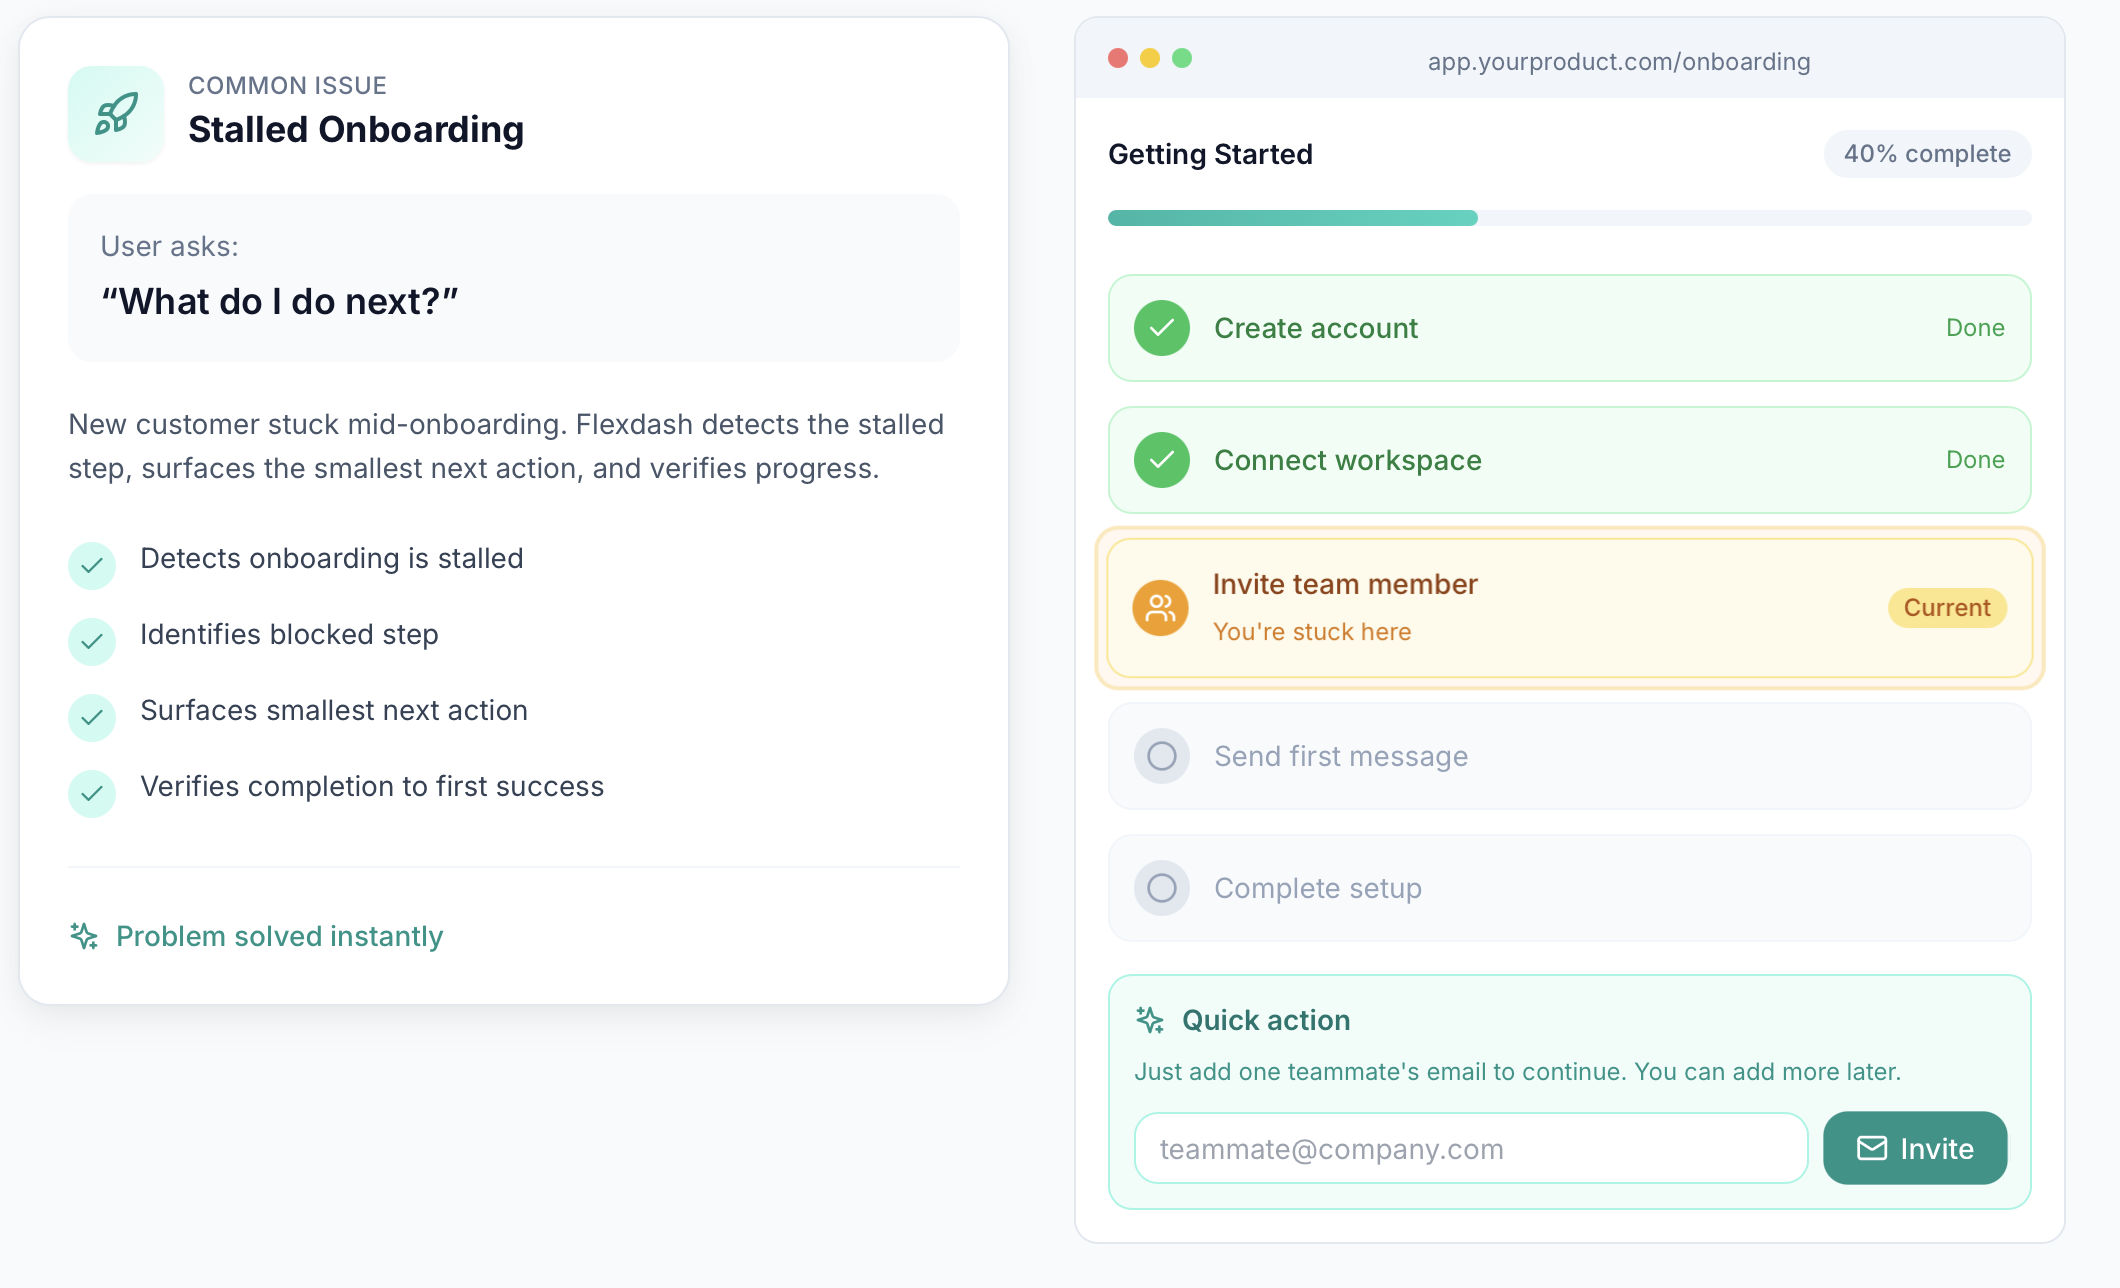The height and width of the screenshot is (1288, 2120).
Task: Click the rocket icon beside Stalled Onboarding
Action: tap(116, 114)
